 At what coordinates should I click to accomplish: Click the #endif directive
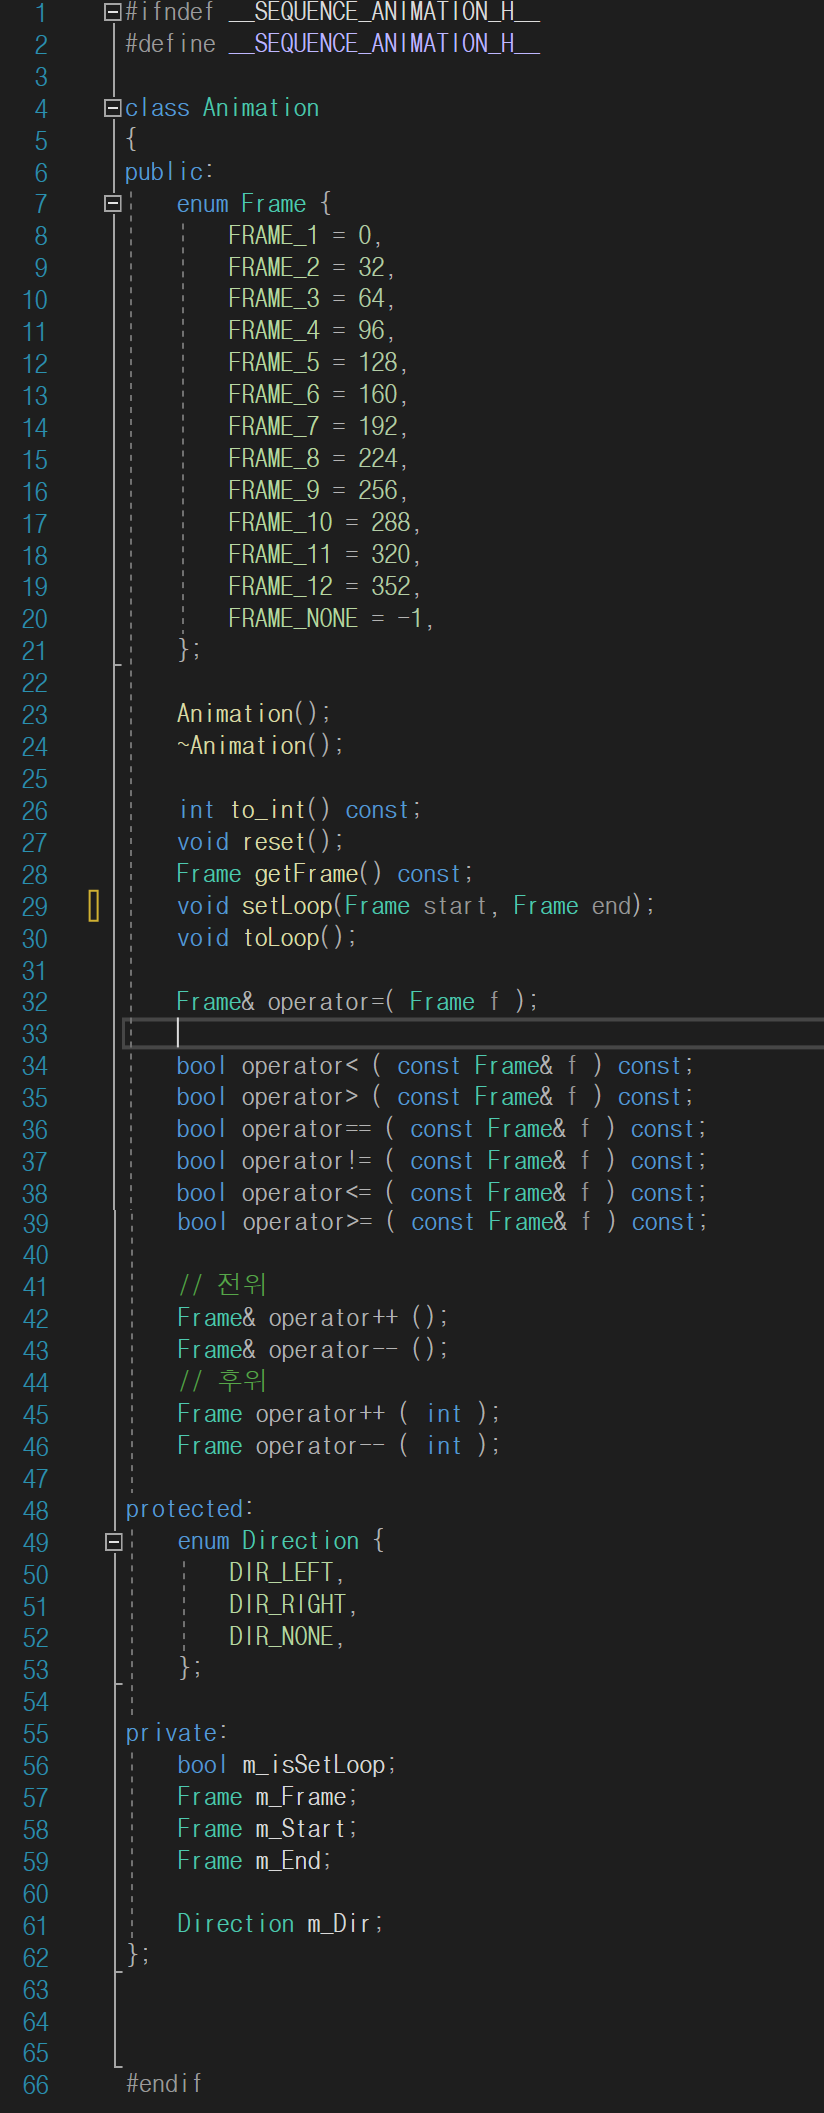164,2084
